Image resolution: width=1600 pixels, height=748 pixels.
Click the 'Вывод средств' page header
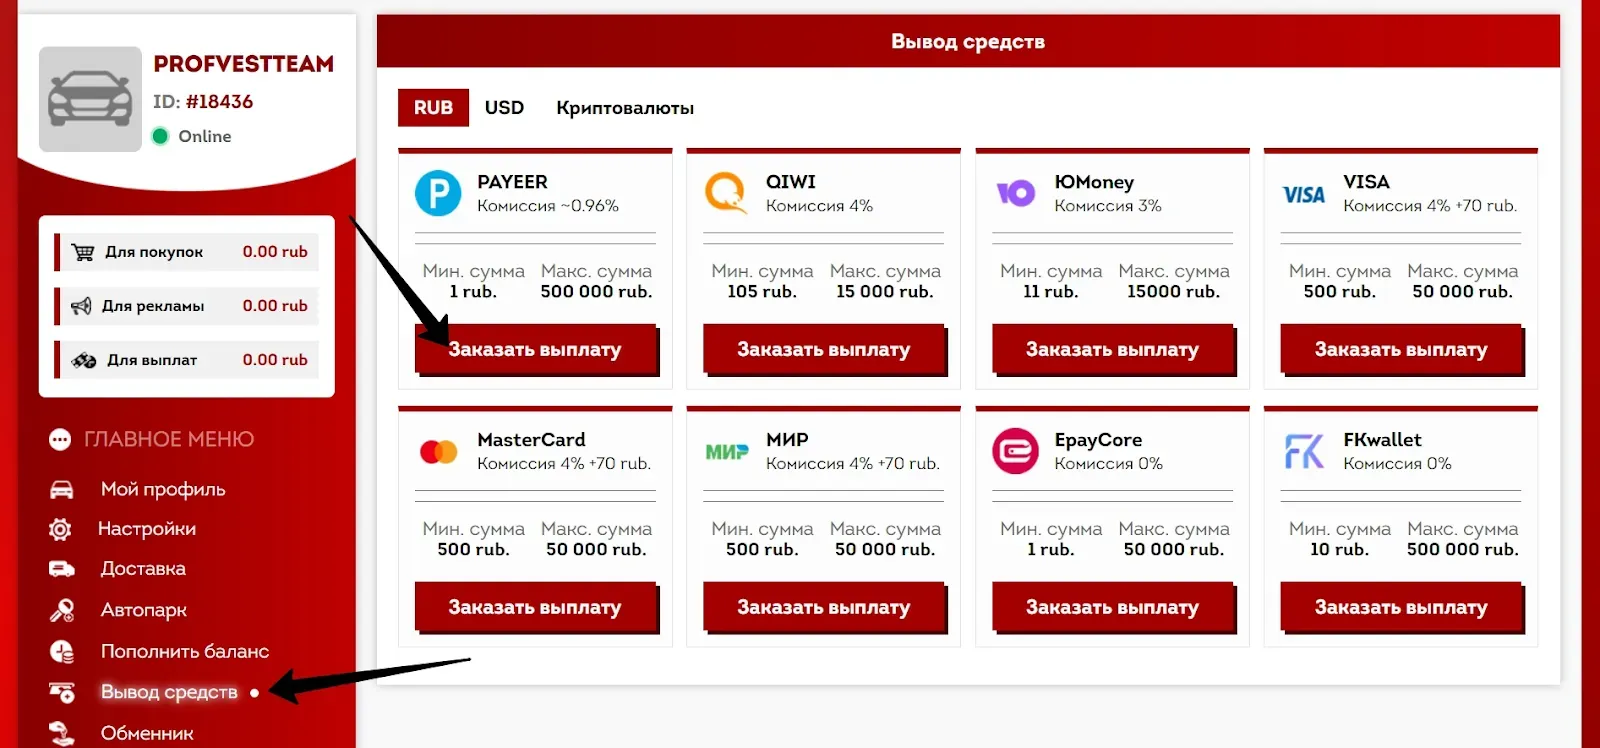point(968,42)
